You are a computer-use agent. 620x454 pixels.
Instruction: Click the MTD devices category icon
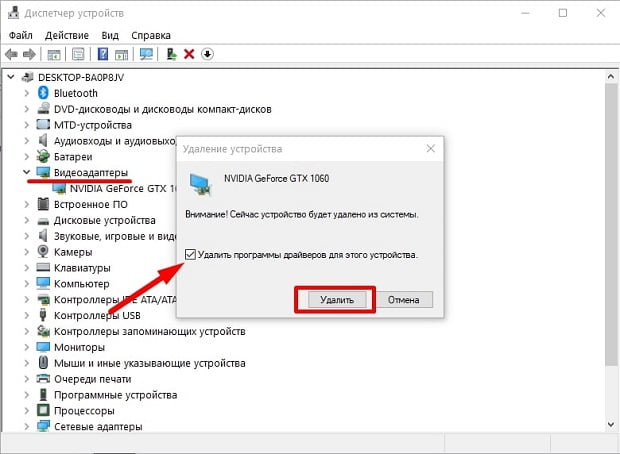[43, 125]
